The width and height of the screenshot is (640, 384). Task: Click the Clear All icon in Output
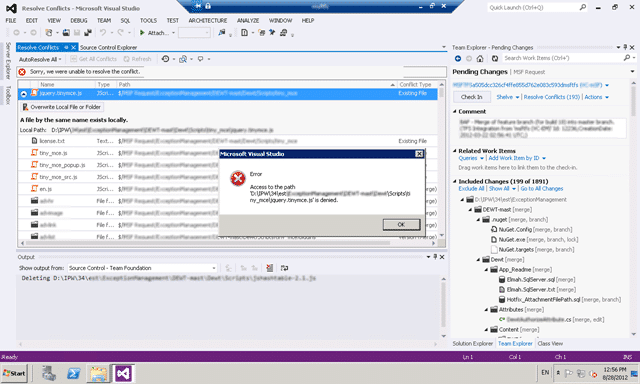click(x=269, y=268)
